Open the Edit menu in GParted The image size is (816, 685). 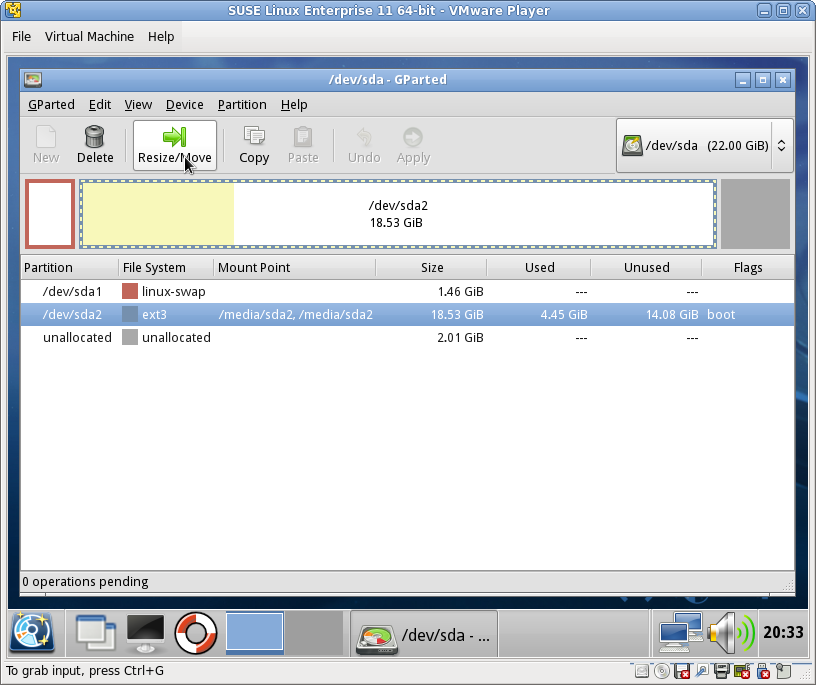coord(100,105)
